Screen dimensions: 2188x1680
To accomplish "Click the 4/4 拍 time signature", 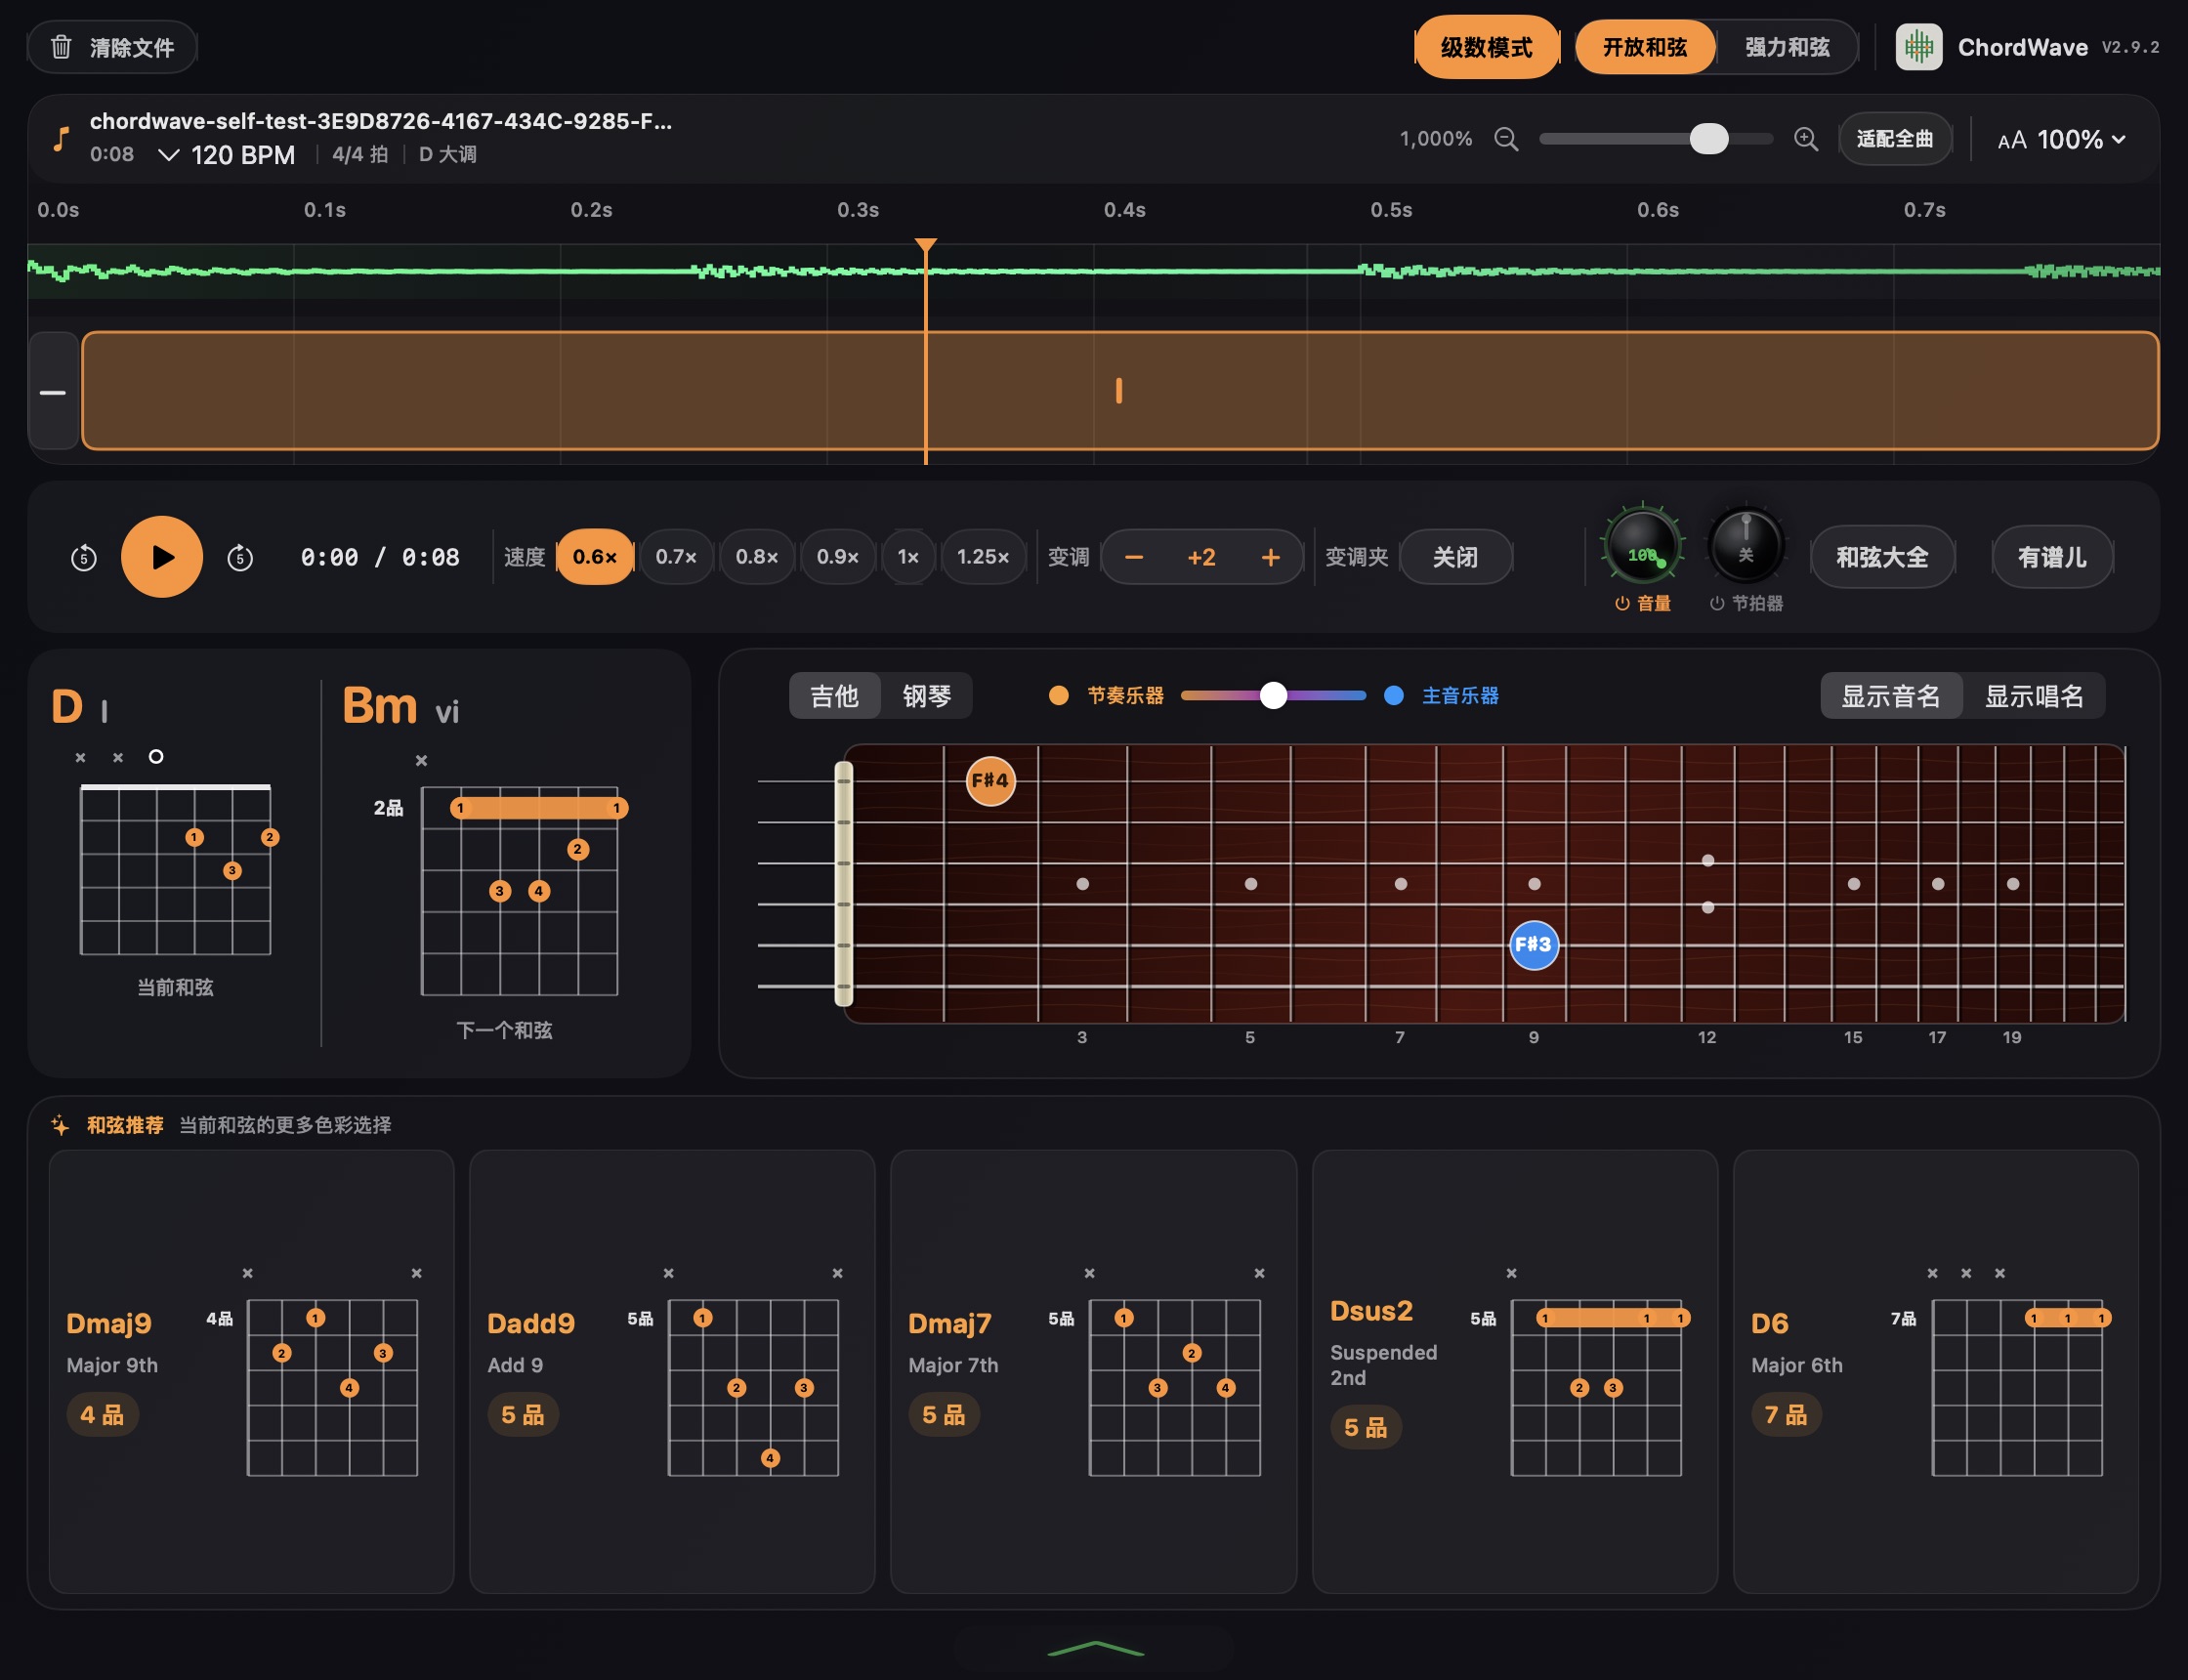I will click(x=359, y=155).
